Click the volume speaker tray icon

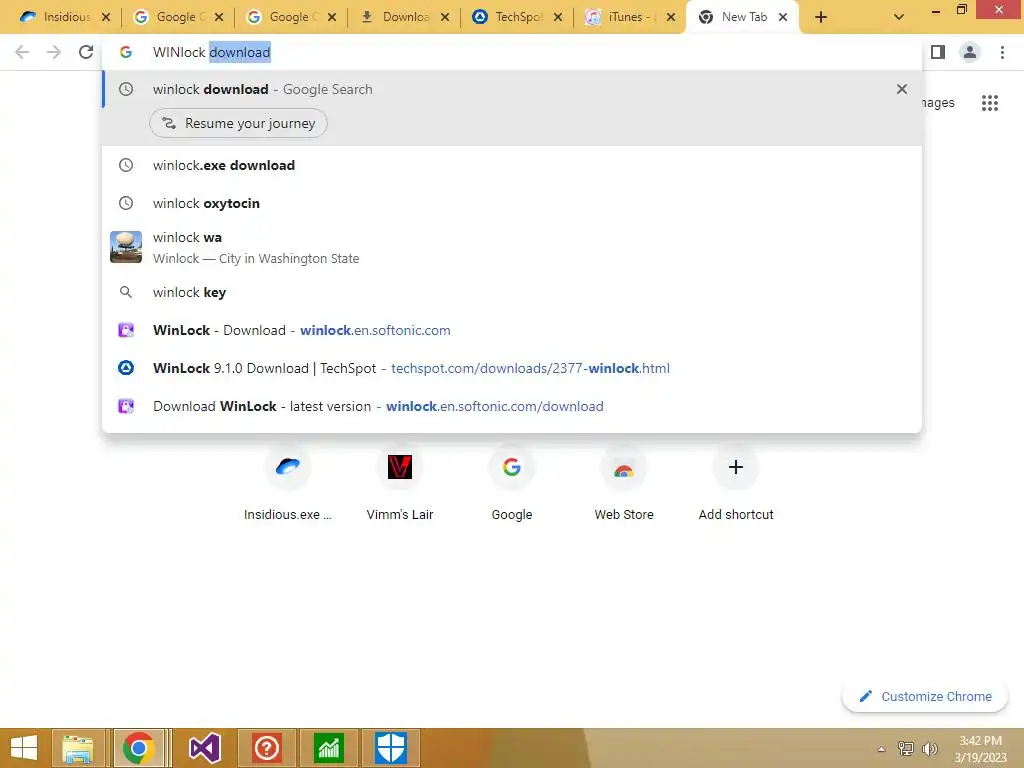pos(930,748)
